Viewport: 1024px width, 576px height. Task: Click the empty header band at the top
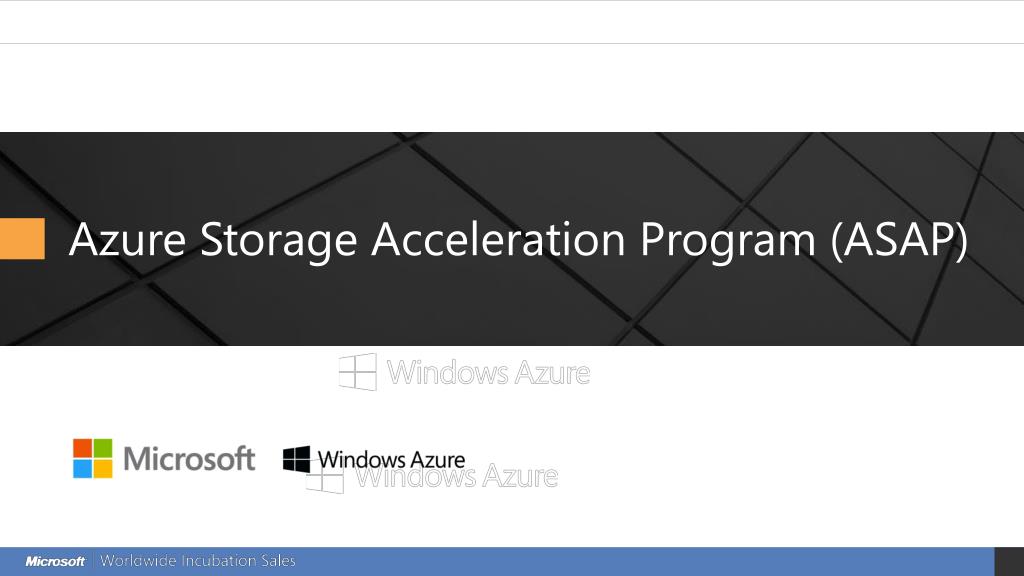(512, 22)
